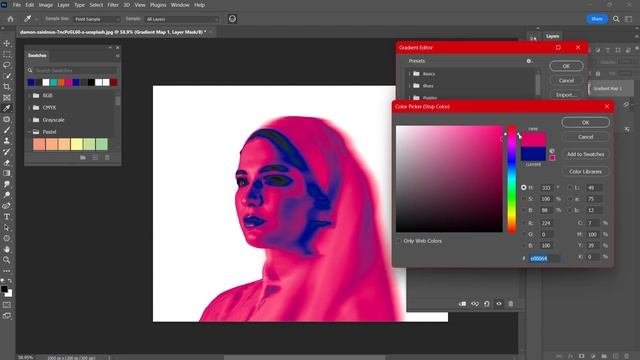Select the Eraser tool
Viewport: 640px width, 360px height.
click(7, 162)
